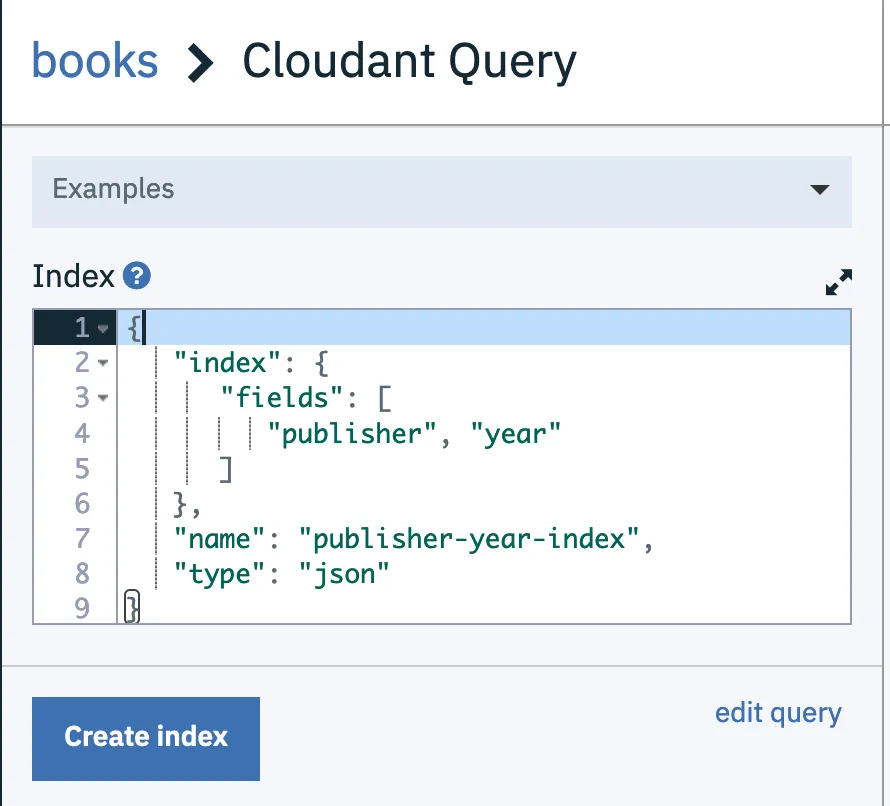This screenshot has height=806, width=890.
Task: Click the "index" key on line 2
Action: [x=227, y=363]
